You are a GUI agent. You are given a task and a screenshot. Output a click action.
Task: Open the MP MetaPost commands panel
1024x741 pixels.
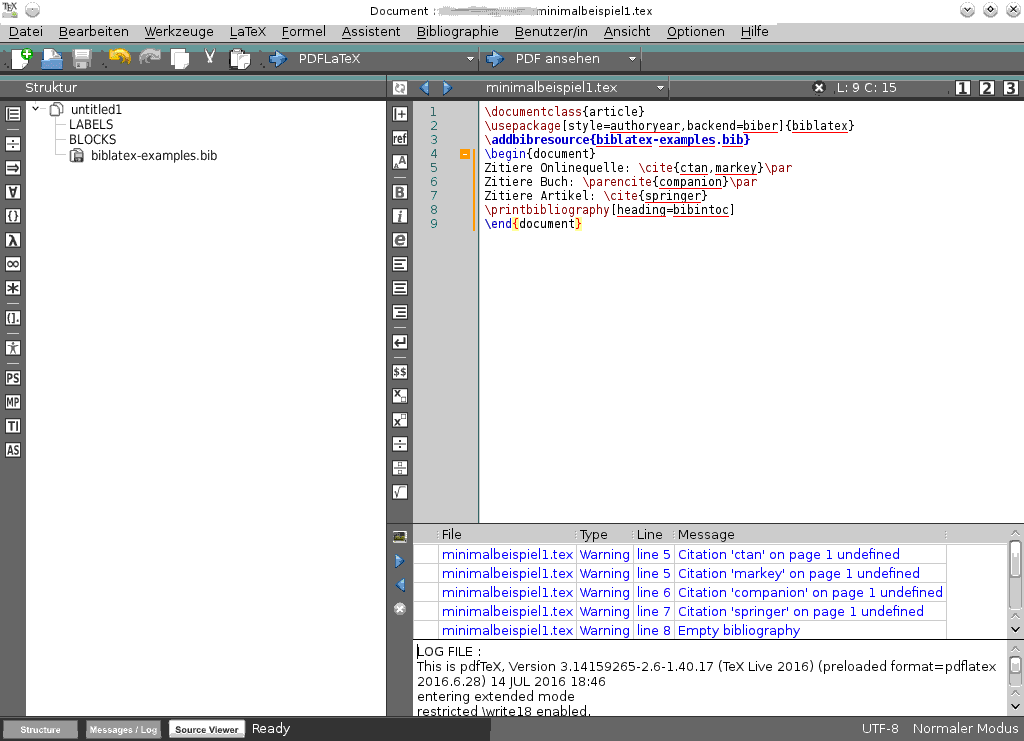point(13,402)
